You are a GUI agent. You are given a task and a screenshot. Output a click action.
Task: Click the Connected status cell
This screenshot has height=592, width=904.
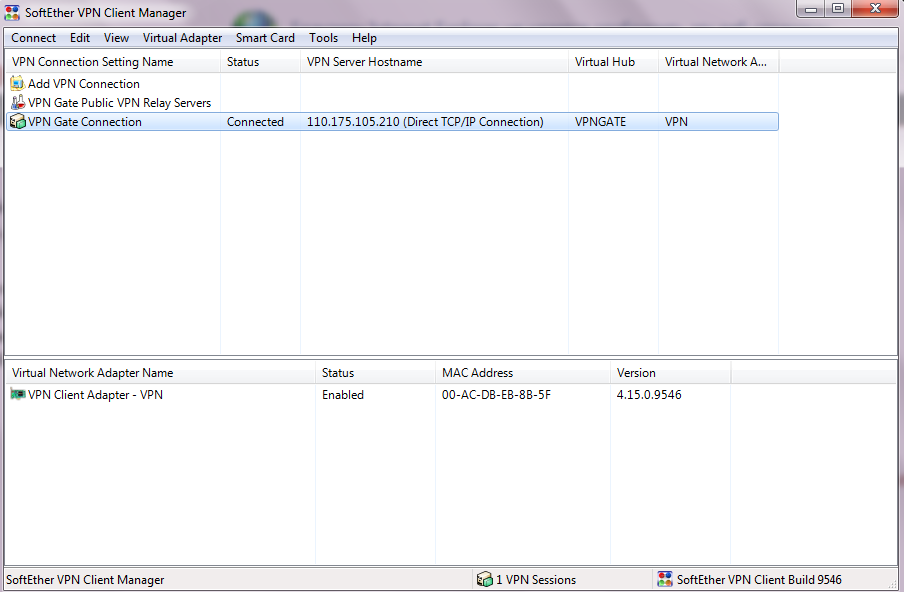click(255, 122)
